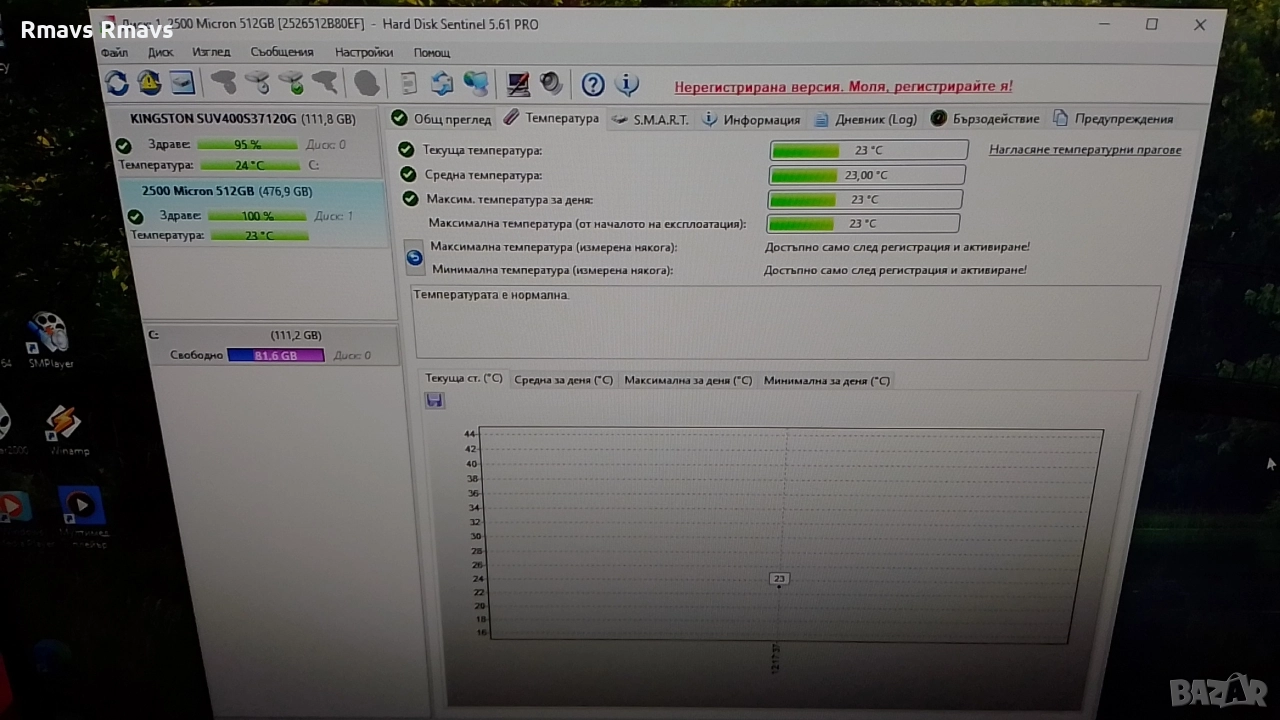The width and height of the screenshot is (1280, 720).
Task: Click the yellow warning refresh toolbar icon
Action: [149, 83]
